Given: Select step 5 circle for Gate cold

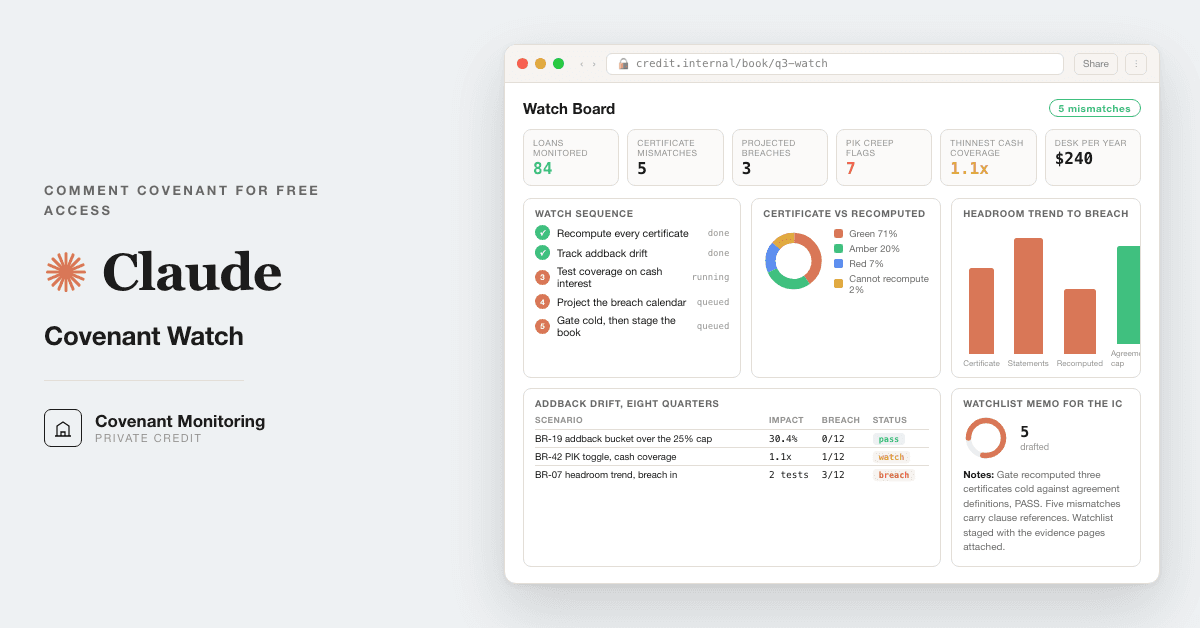Looking at the screenshot, I should click(542, 326).
